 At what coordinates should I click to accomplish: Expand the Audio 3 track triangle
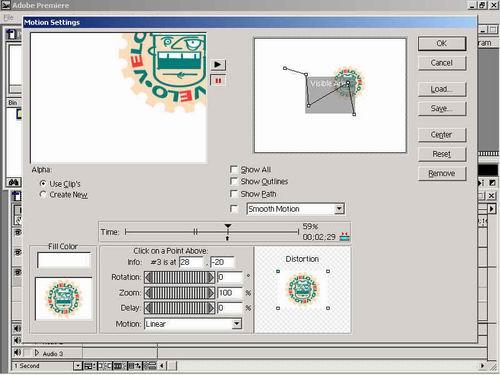tap(37, 353)
